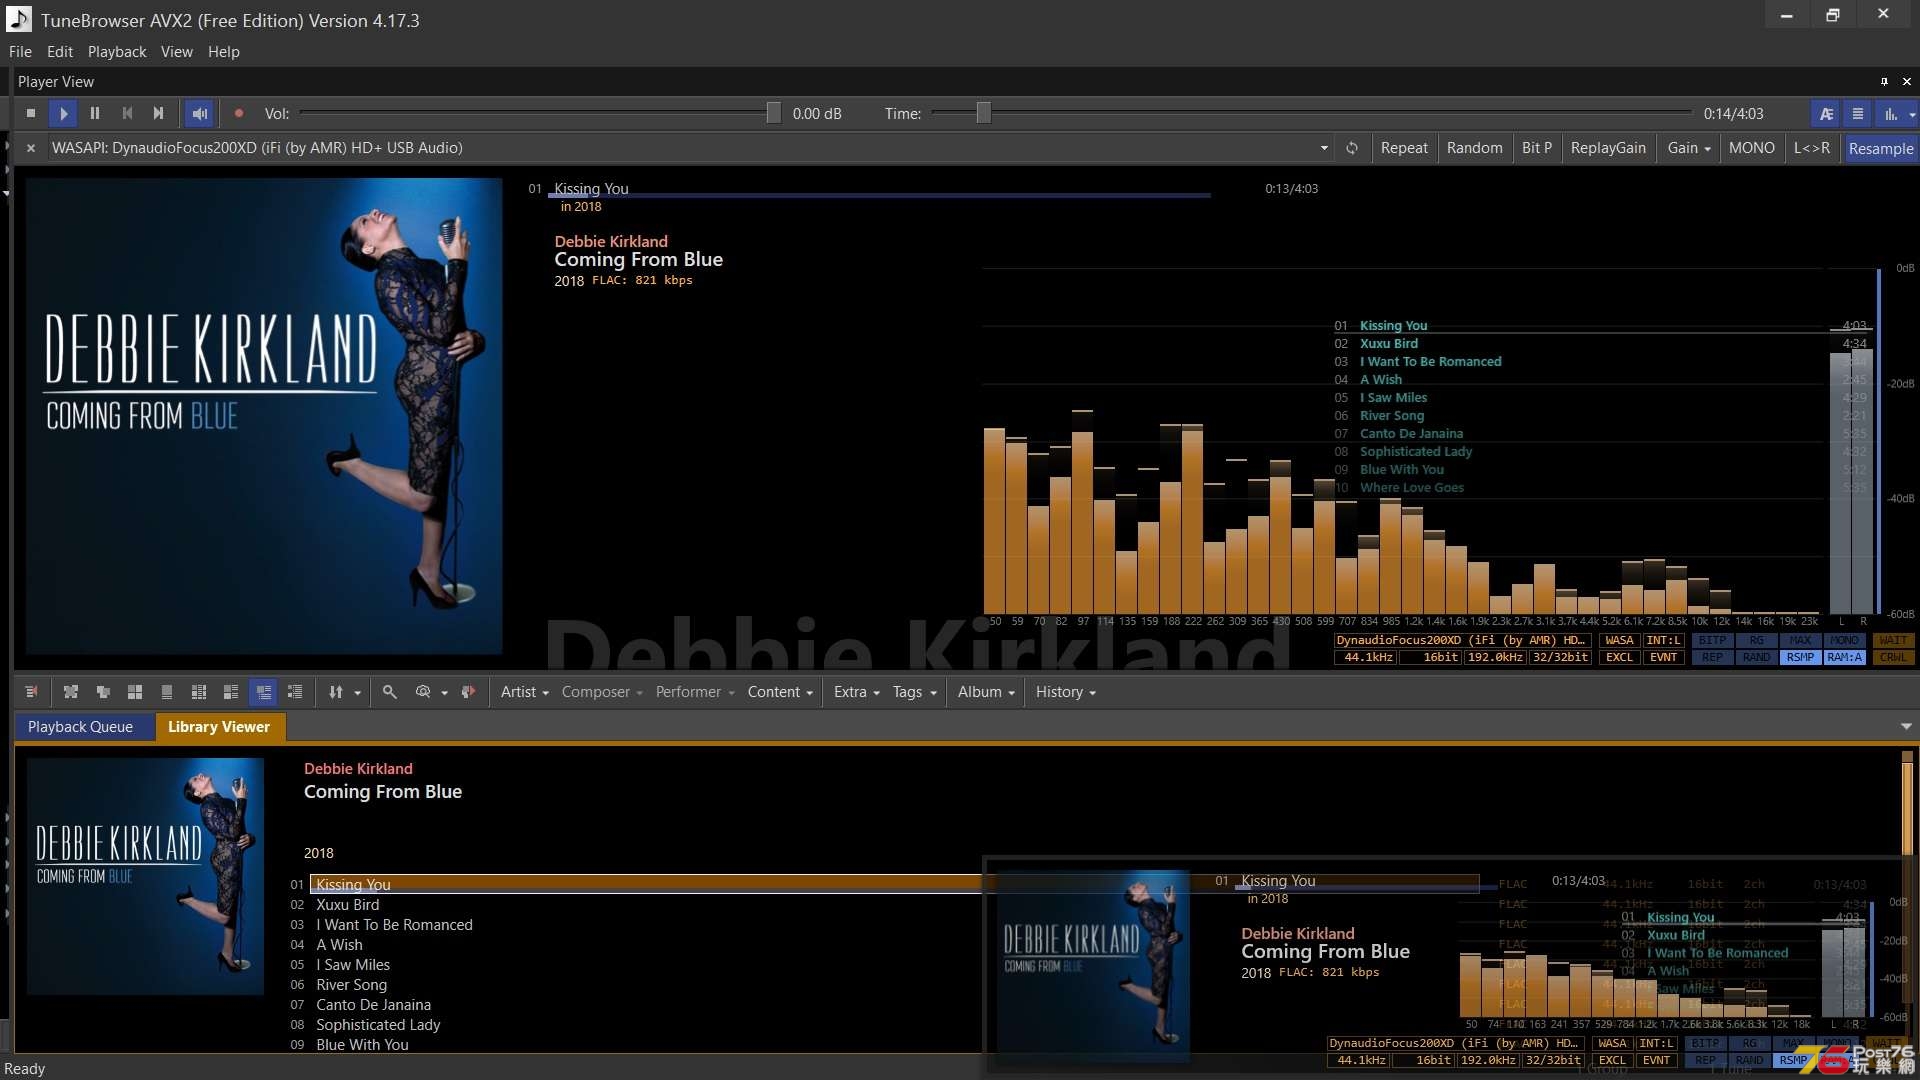Select 'Xuxu Bird' in the library track list
Image resolution: width=1920 pixels, height=1080 pixels.
[347, 905]
